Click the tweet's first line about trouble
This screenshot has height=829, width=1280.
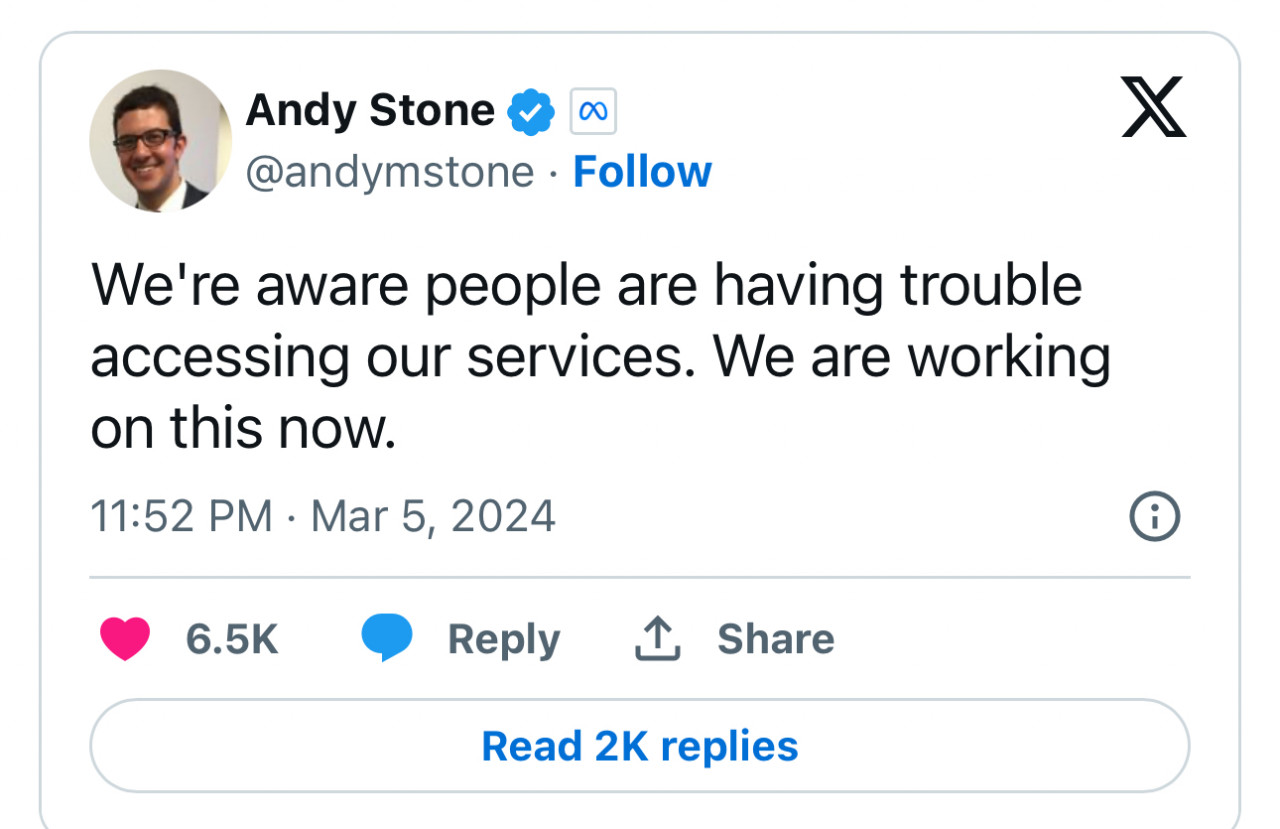[x=587, y=287]
